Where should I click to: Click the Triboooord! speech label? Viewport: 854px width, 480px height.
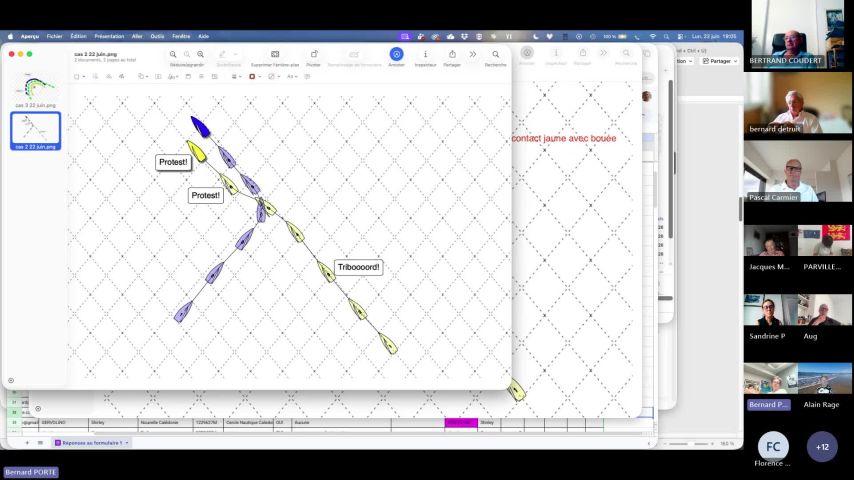[358, 267]
